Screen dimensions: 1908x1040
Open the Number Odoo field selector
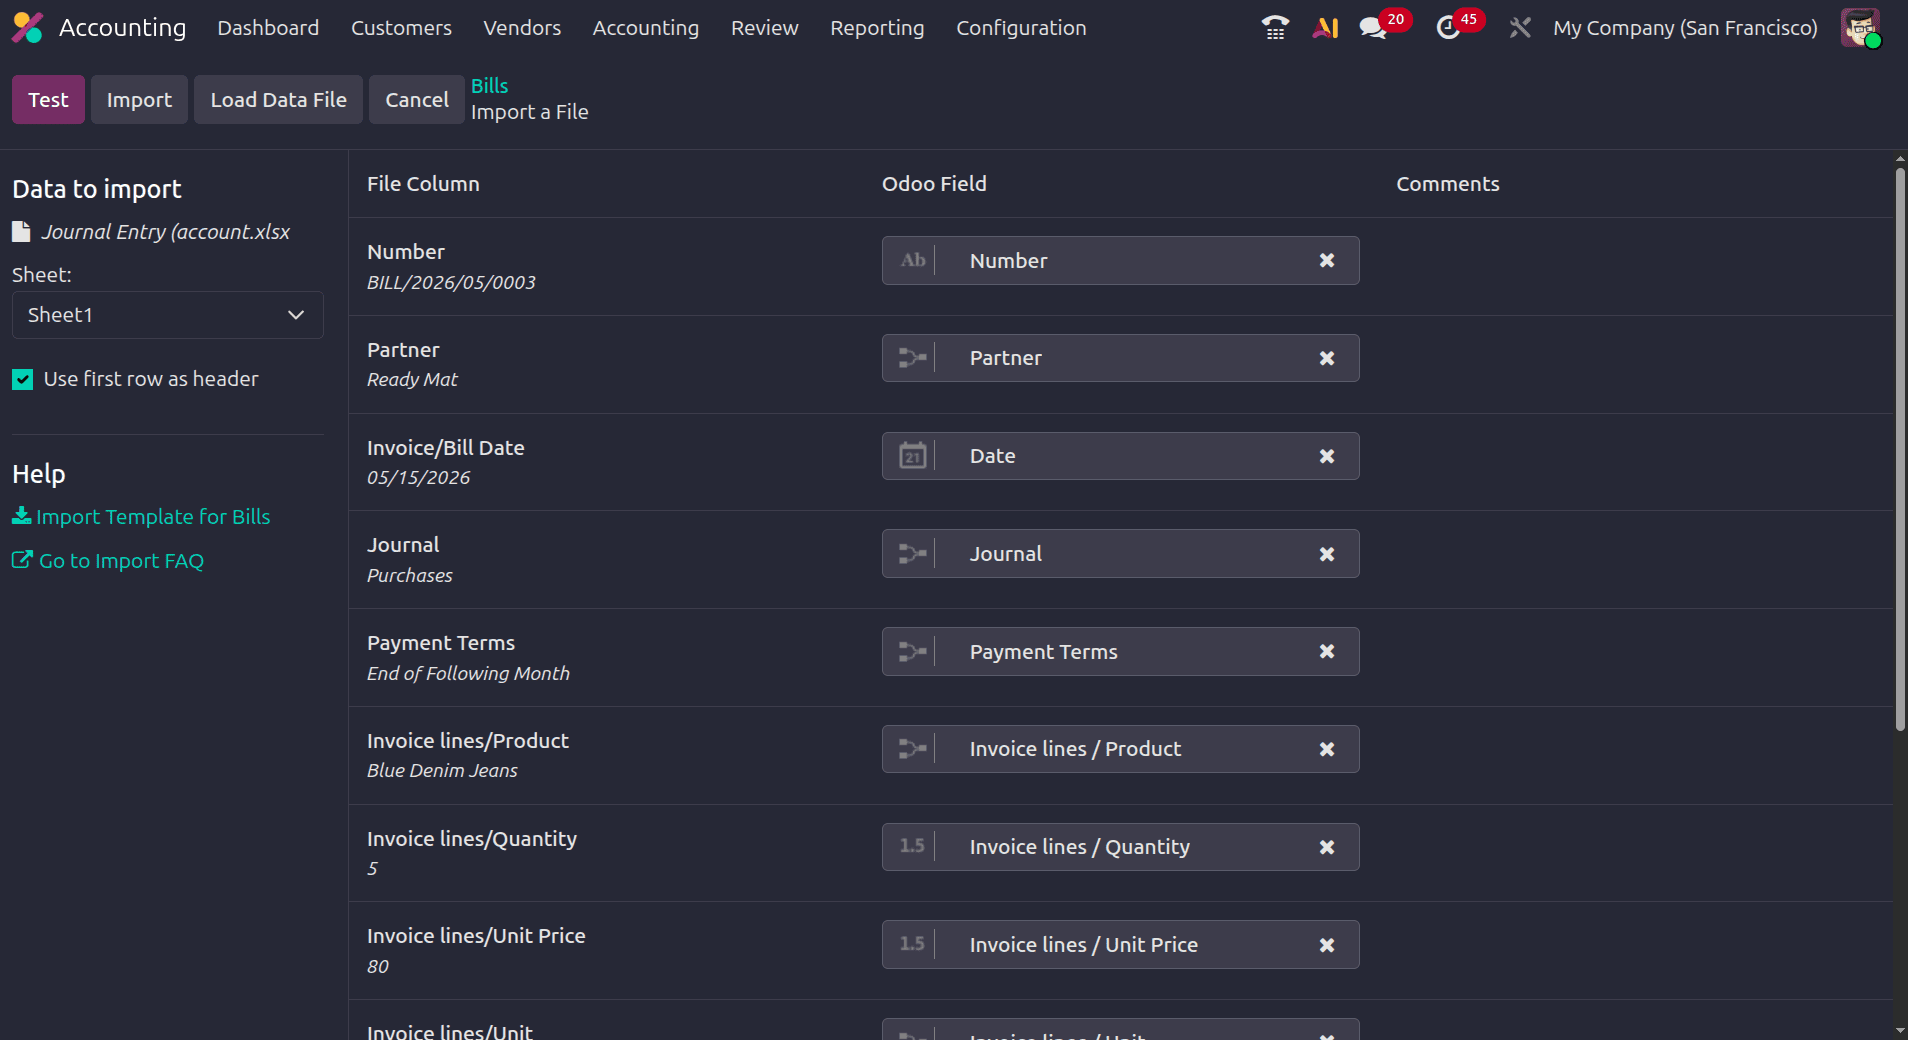point(1120,260)
